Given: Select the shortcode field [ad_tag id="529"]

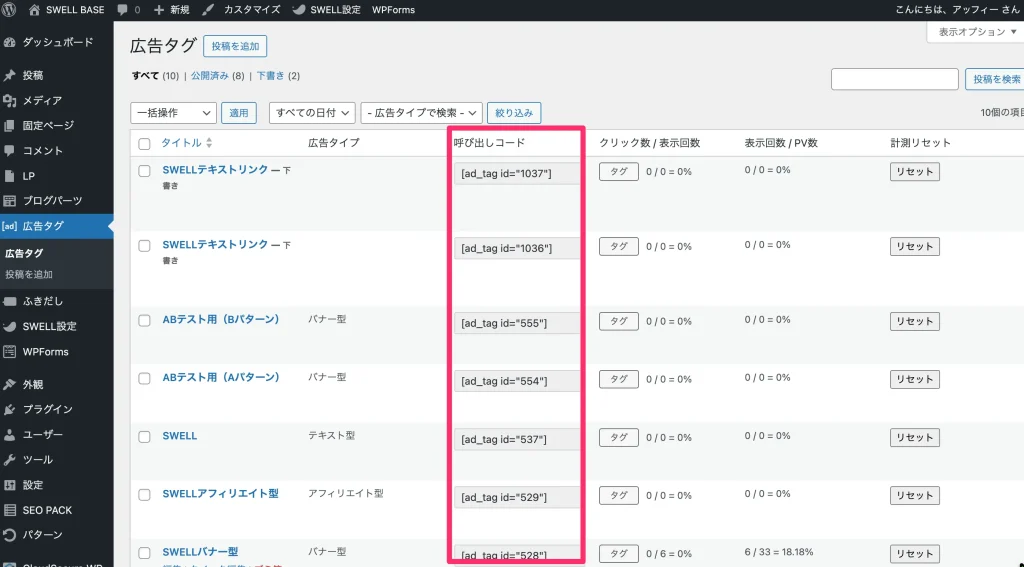Looking at the screenshot, I should coord(517,497).
